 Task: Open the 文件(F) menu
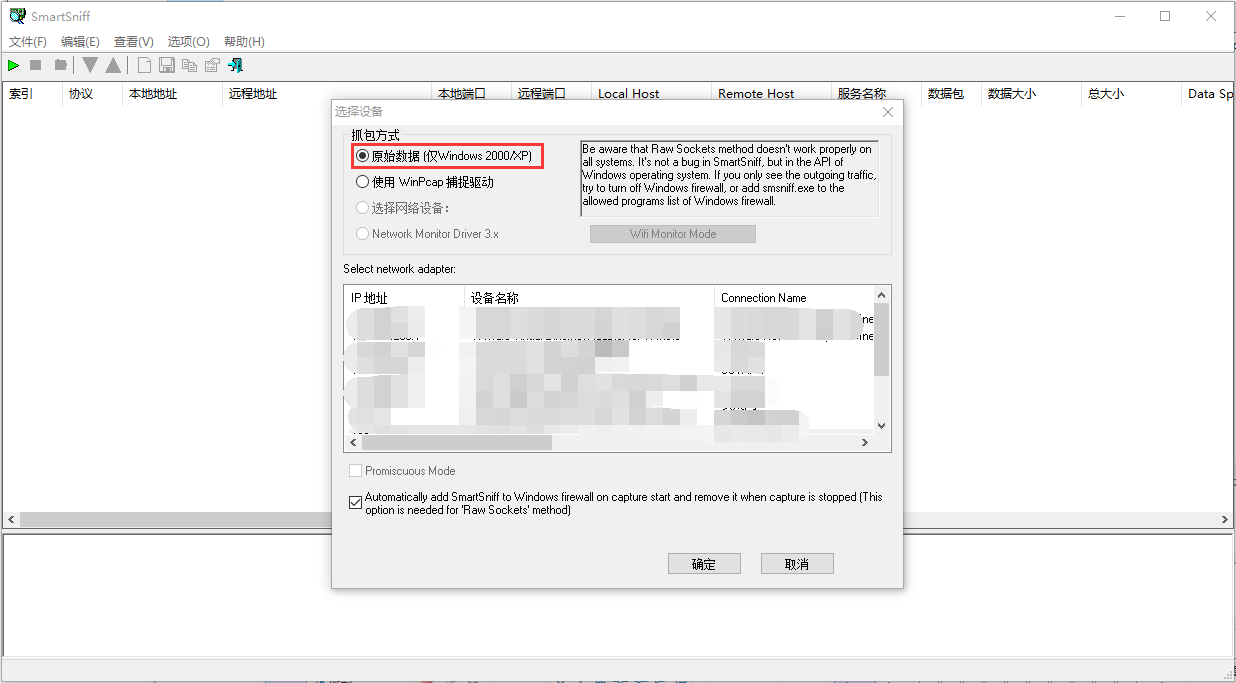(x=28, y=42)
